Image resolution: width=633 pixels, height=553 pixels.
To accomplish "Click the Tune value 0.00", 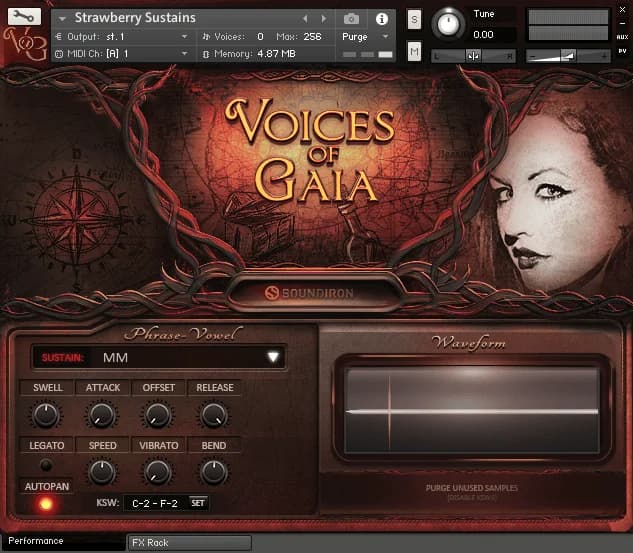I will click(x=483, y=35).
